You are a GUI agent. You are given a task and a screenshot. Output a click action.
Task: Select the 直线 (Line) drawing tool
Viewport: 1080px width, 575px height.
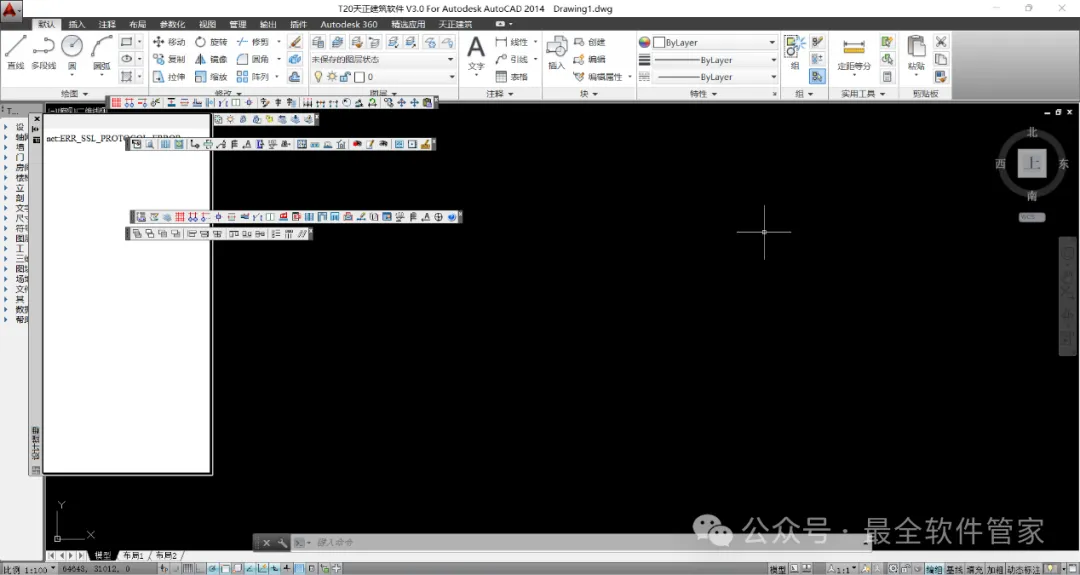pos(15,52)
